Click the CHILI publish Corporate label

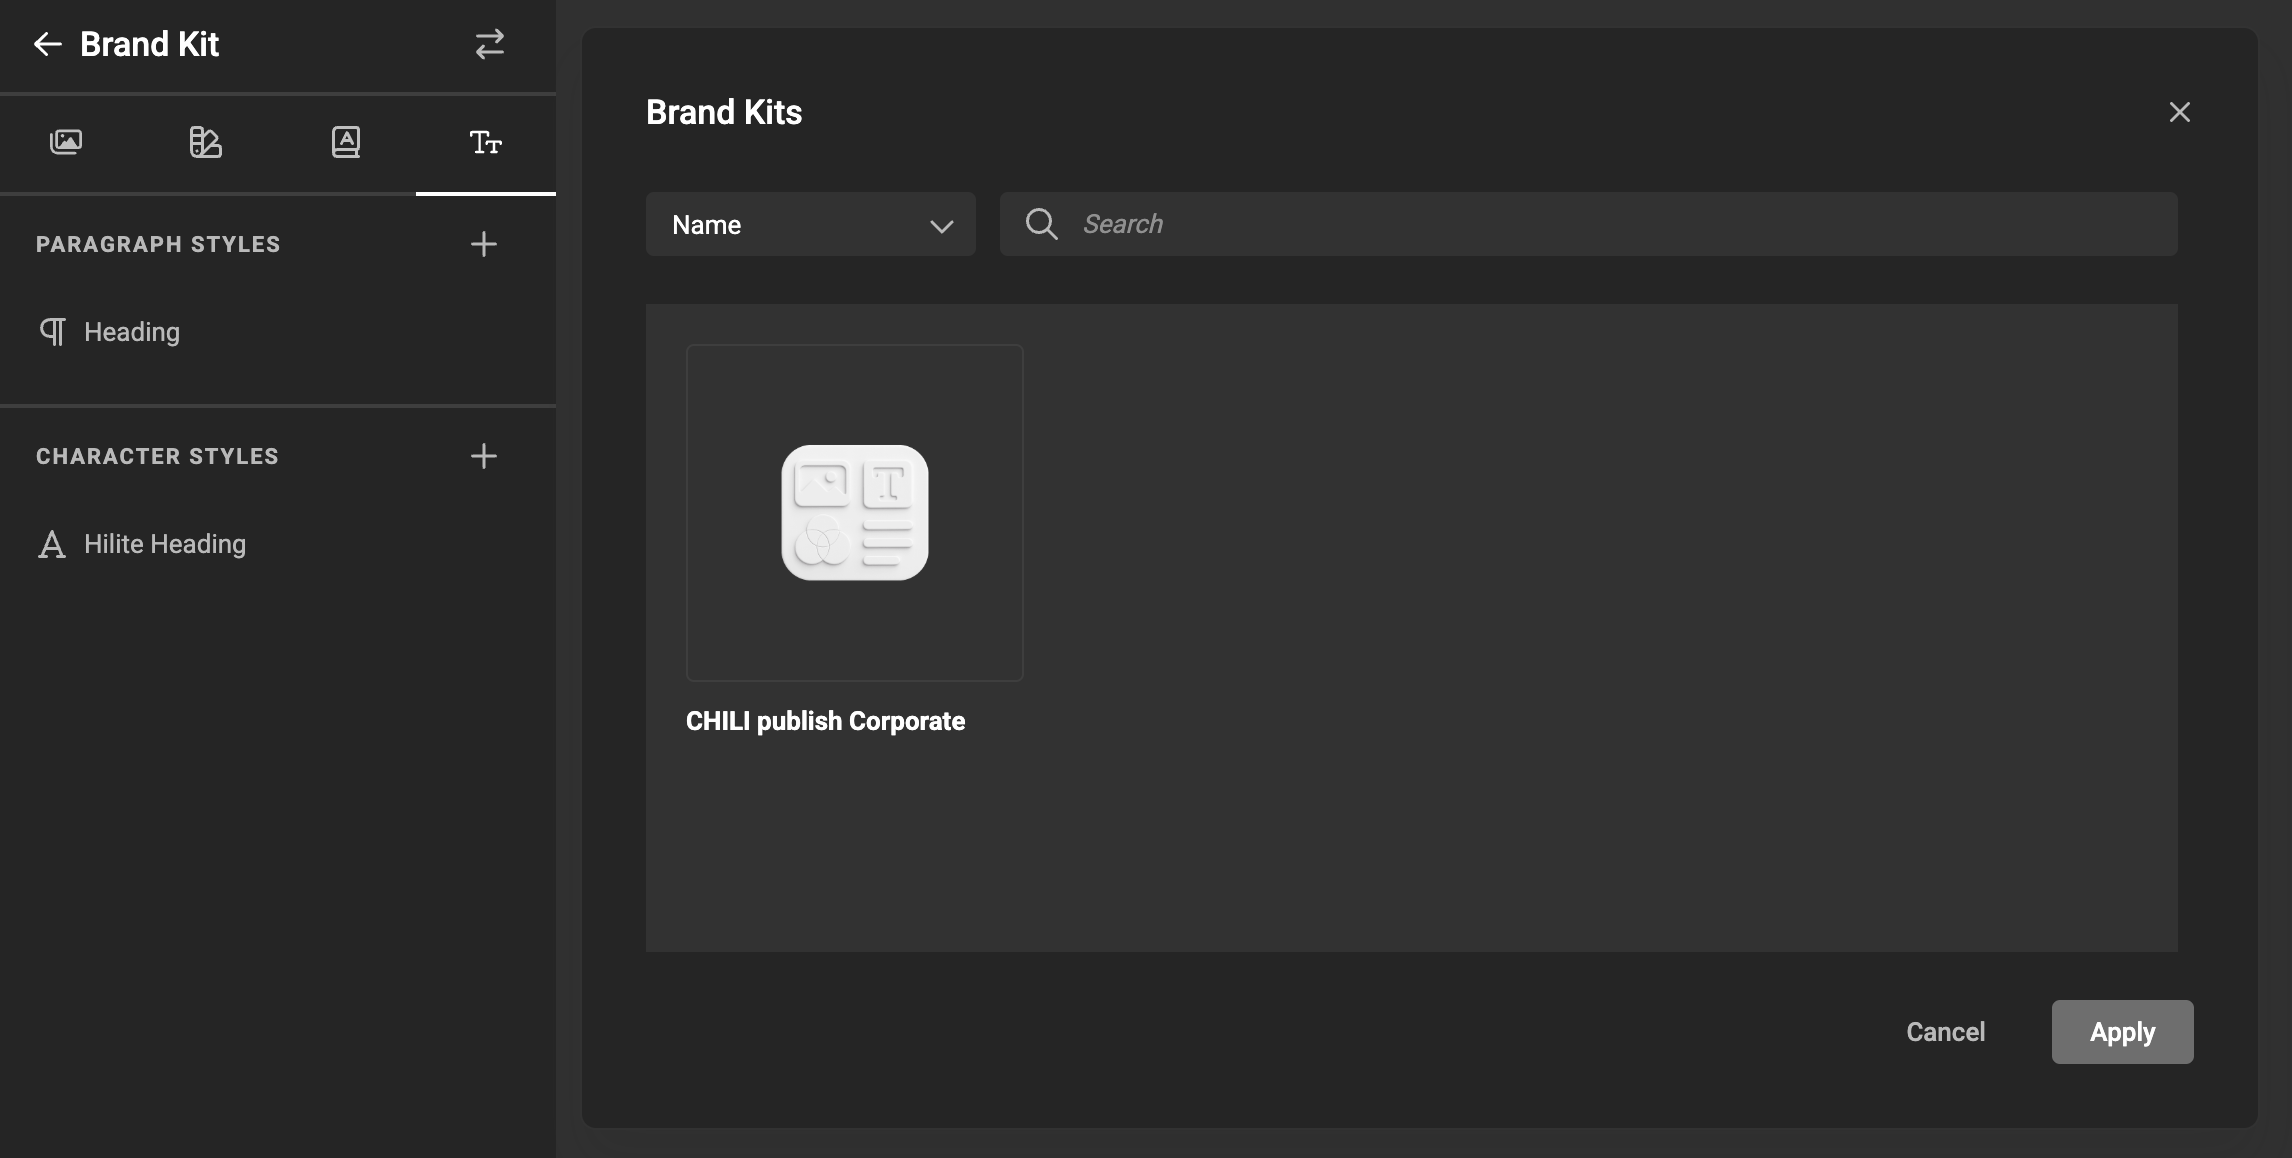[x=825, y=721]
